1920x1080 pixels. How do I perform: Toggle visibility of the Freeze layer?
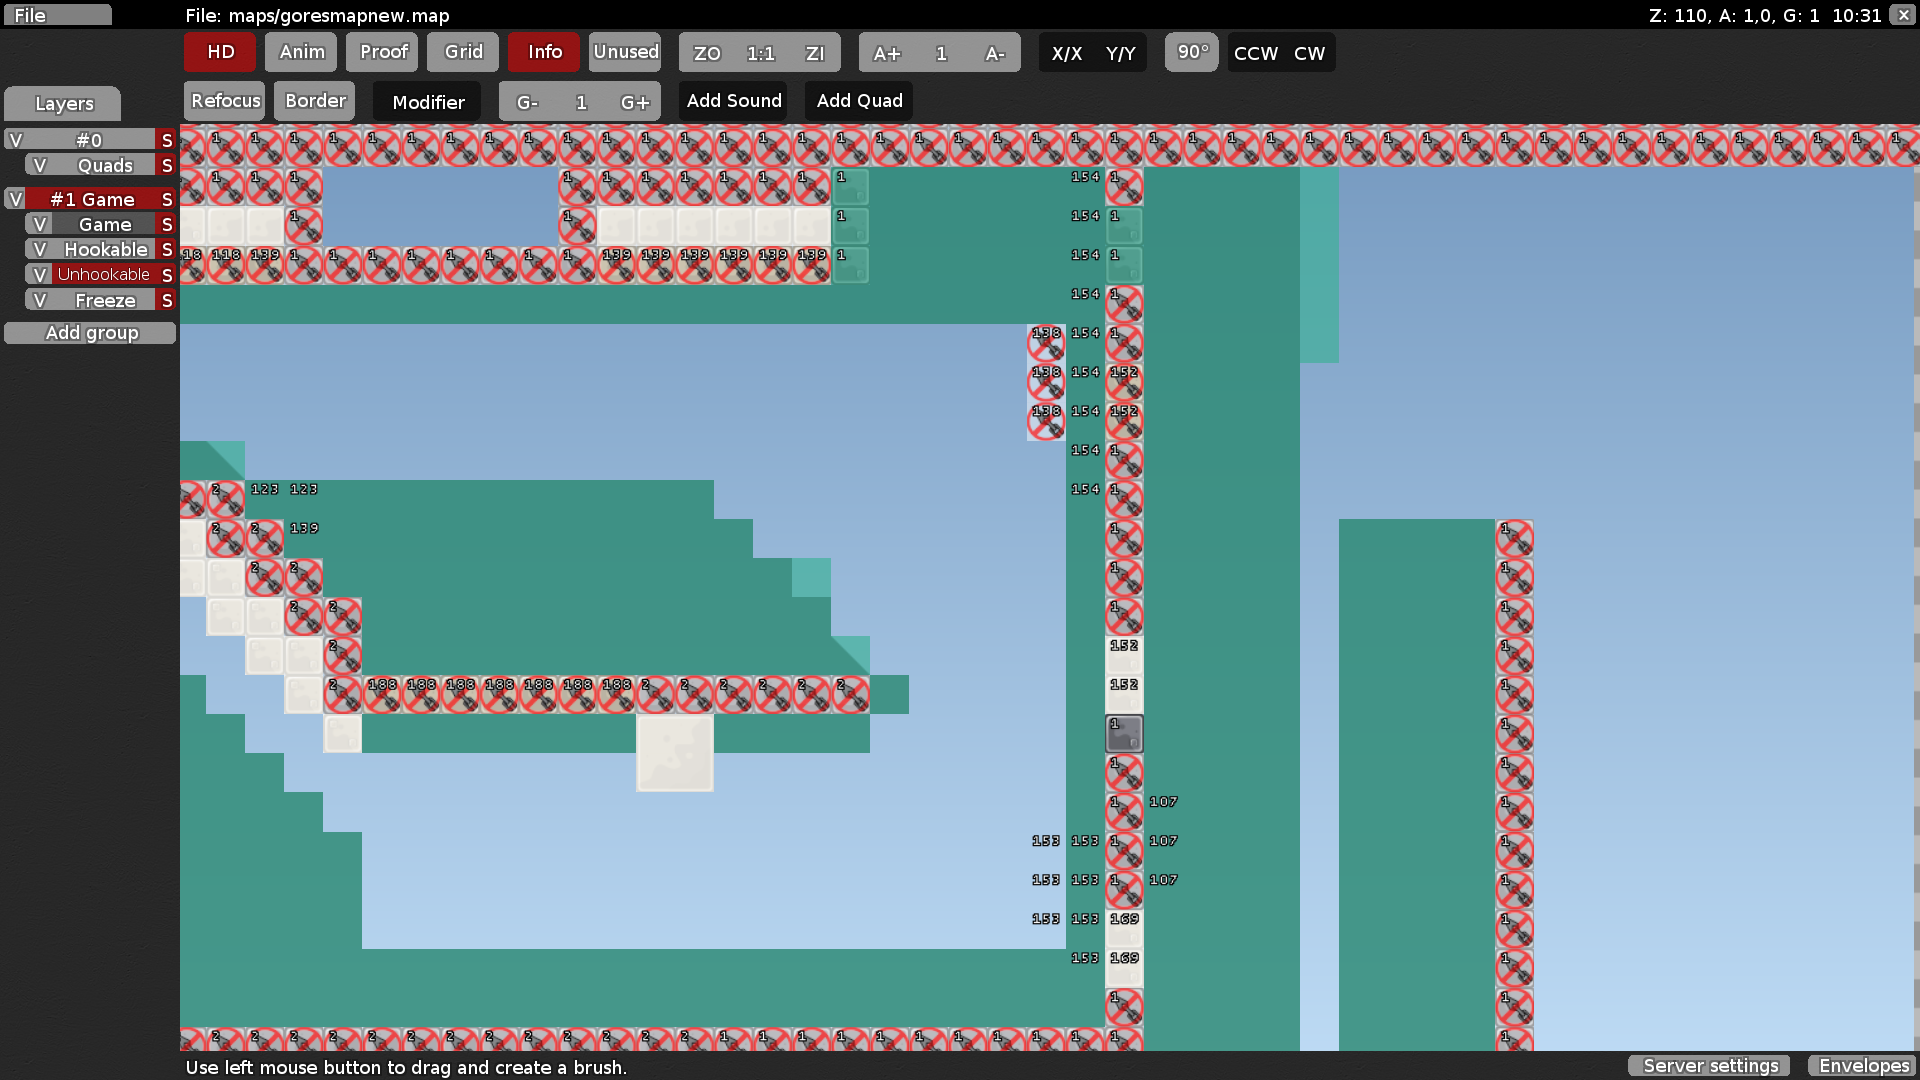40,300
